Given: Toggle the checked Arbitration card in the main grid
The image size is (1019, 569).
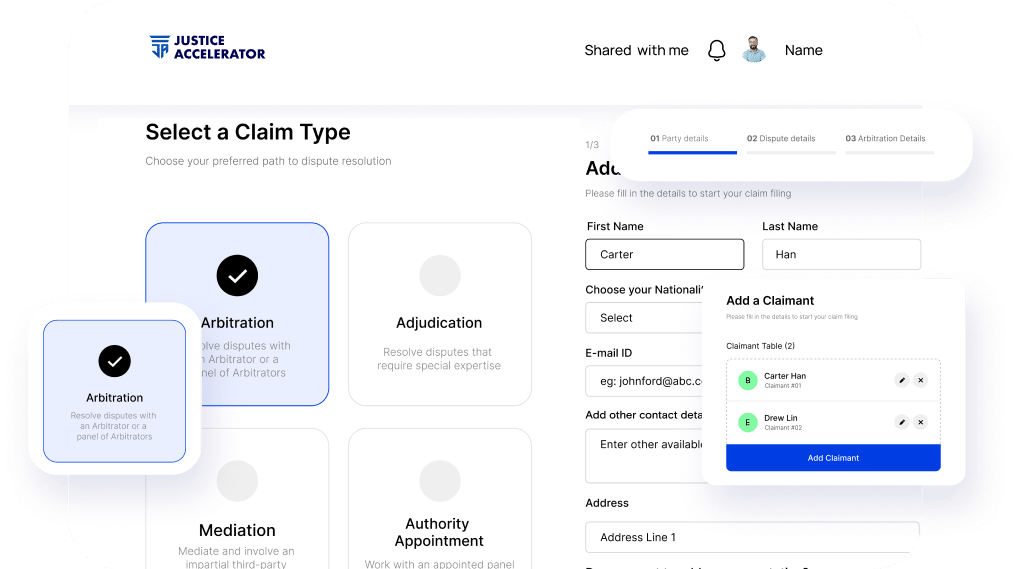Looking at the screenshot, I should [x=237, y=276].
